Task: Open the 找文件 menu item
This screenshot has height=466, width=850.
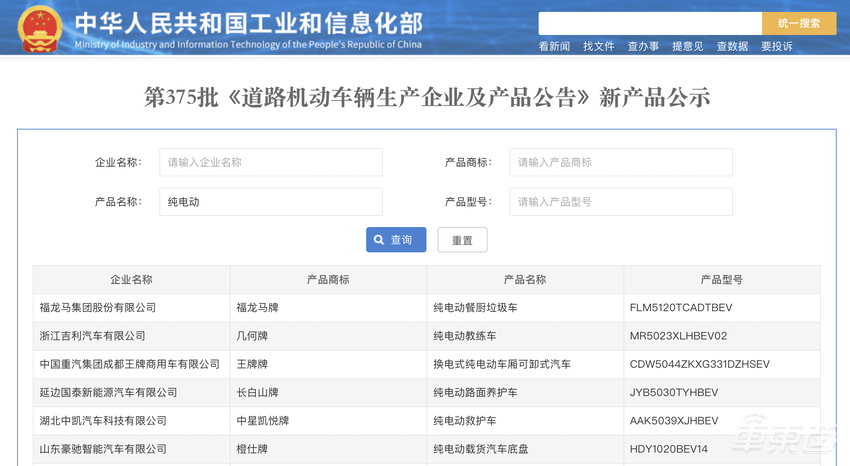Action: [598, 46]
